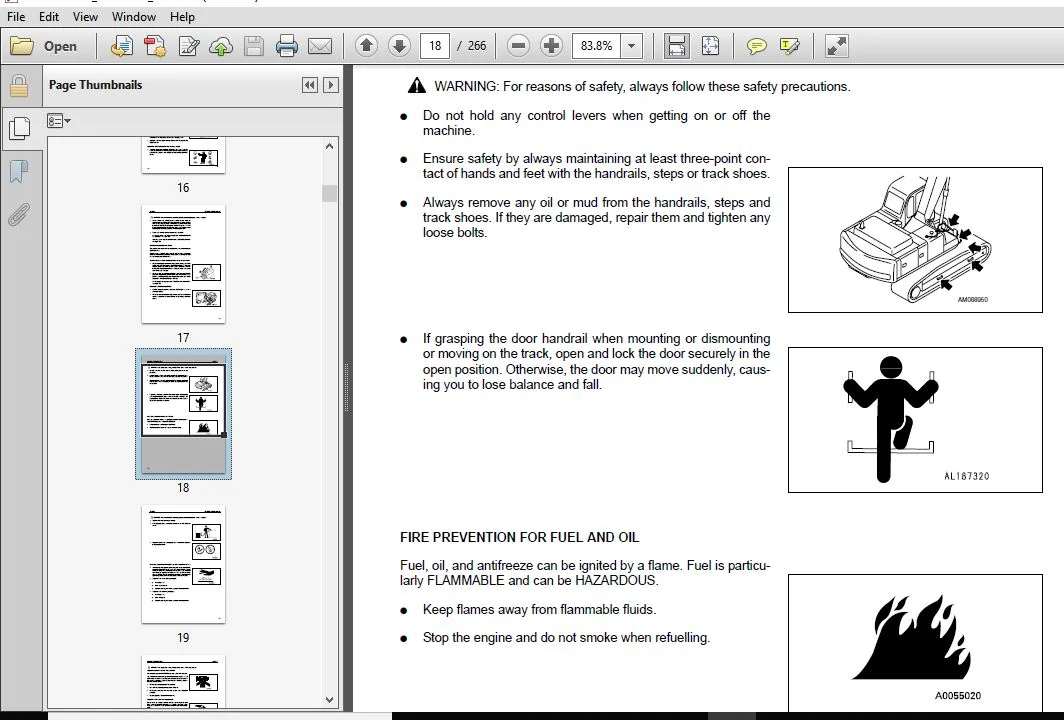Click the zoom percentage field 83.8%
The height and width of the screenshot is (720, 1064).
click(596, 46)
